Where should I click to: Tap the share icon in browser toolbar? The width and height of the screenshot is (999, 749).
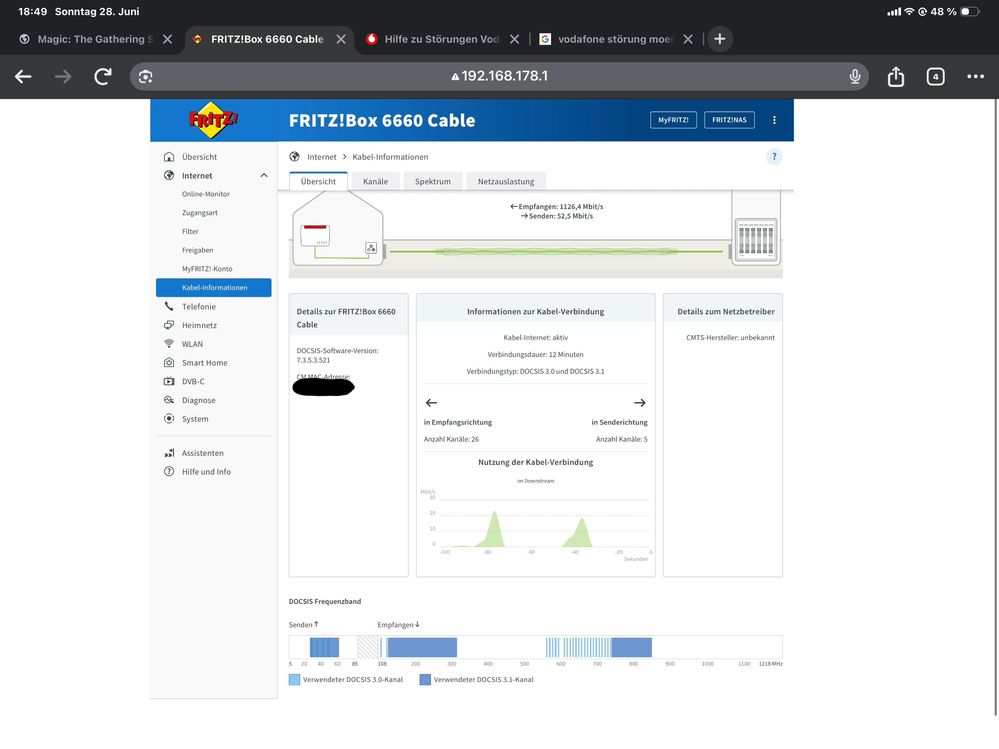point(896,76)
